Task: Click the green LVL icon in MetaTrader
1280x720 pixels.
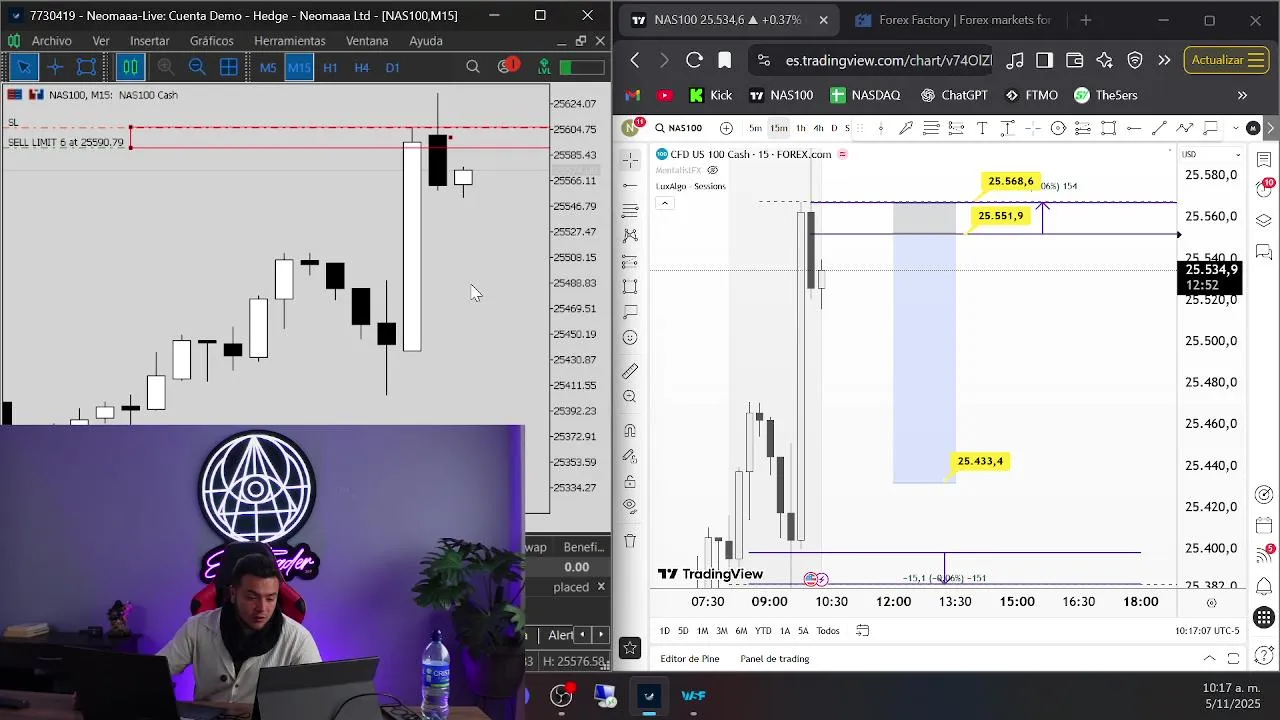Action: pyautogui.click(x=544, y=67)
